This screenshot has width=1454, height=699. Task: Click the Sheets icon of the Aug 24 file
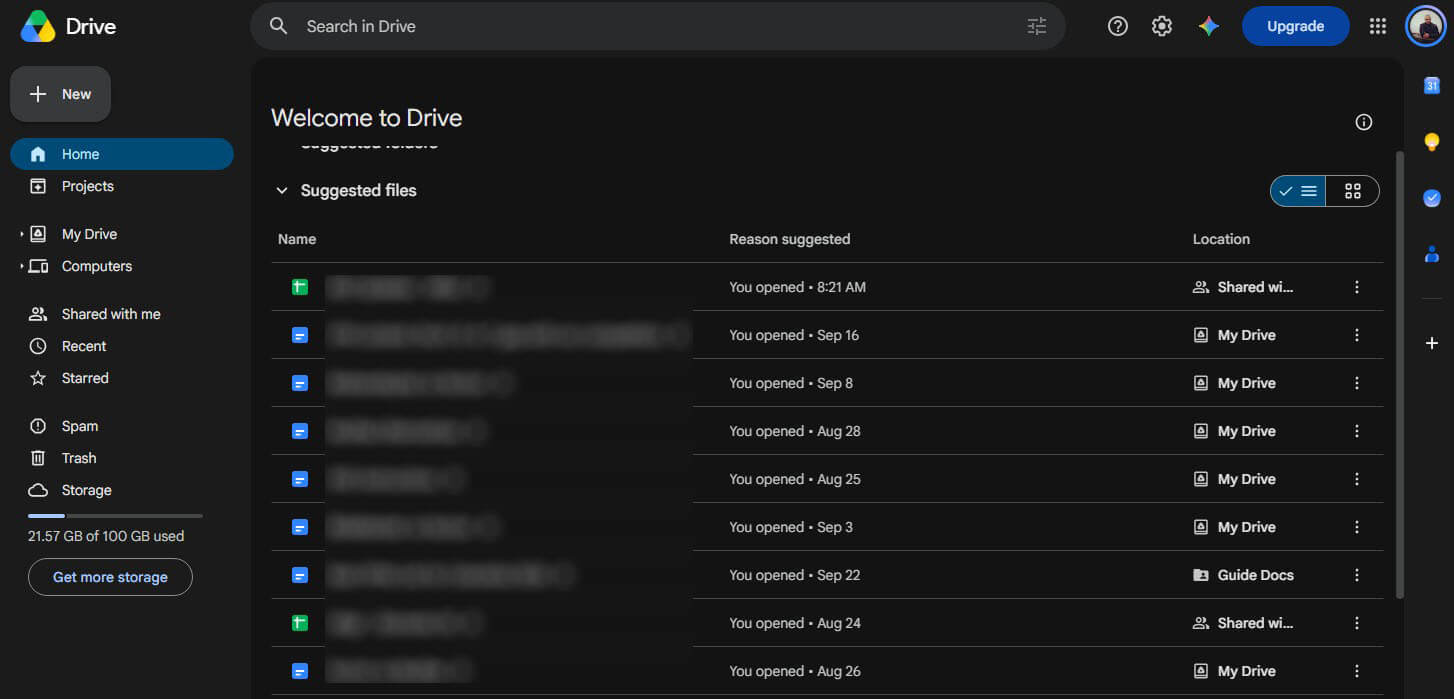(299, 623)
